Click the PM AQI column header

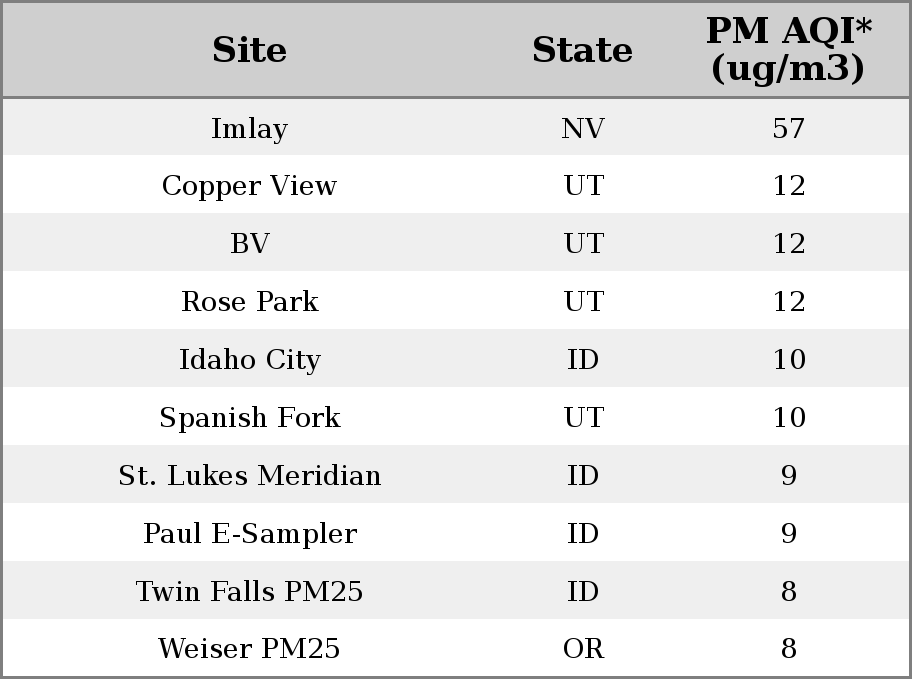pos(789,49)
